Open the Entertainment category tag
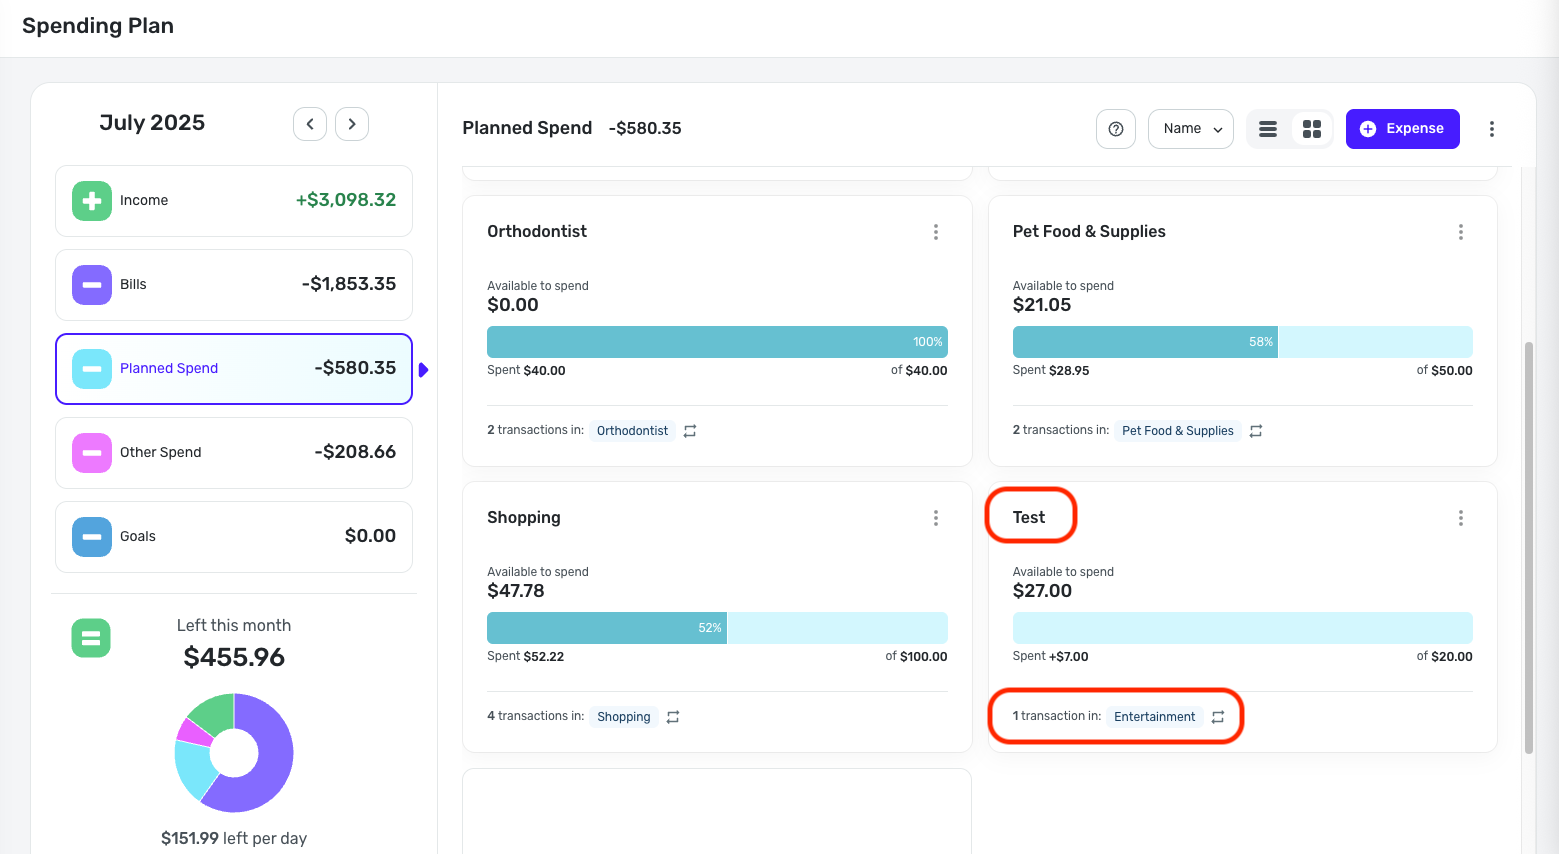 click(x=1154, y=717)
